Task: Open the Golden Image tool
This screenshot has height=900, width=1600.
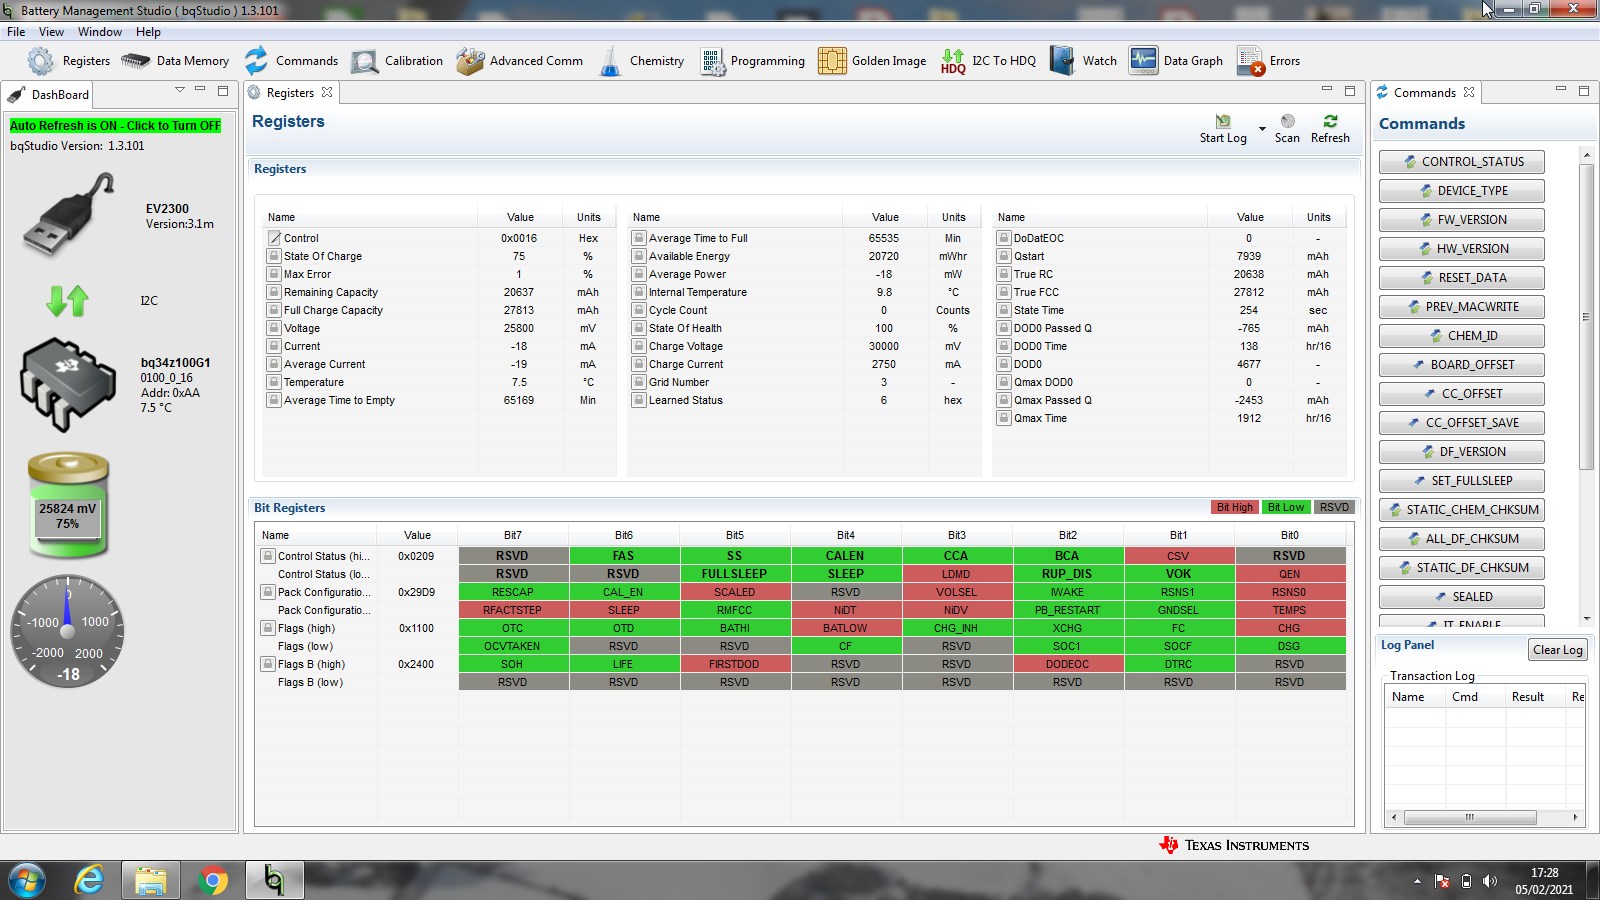Action: point(872,61)
